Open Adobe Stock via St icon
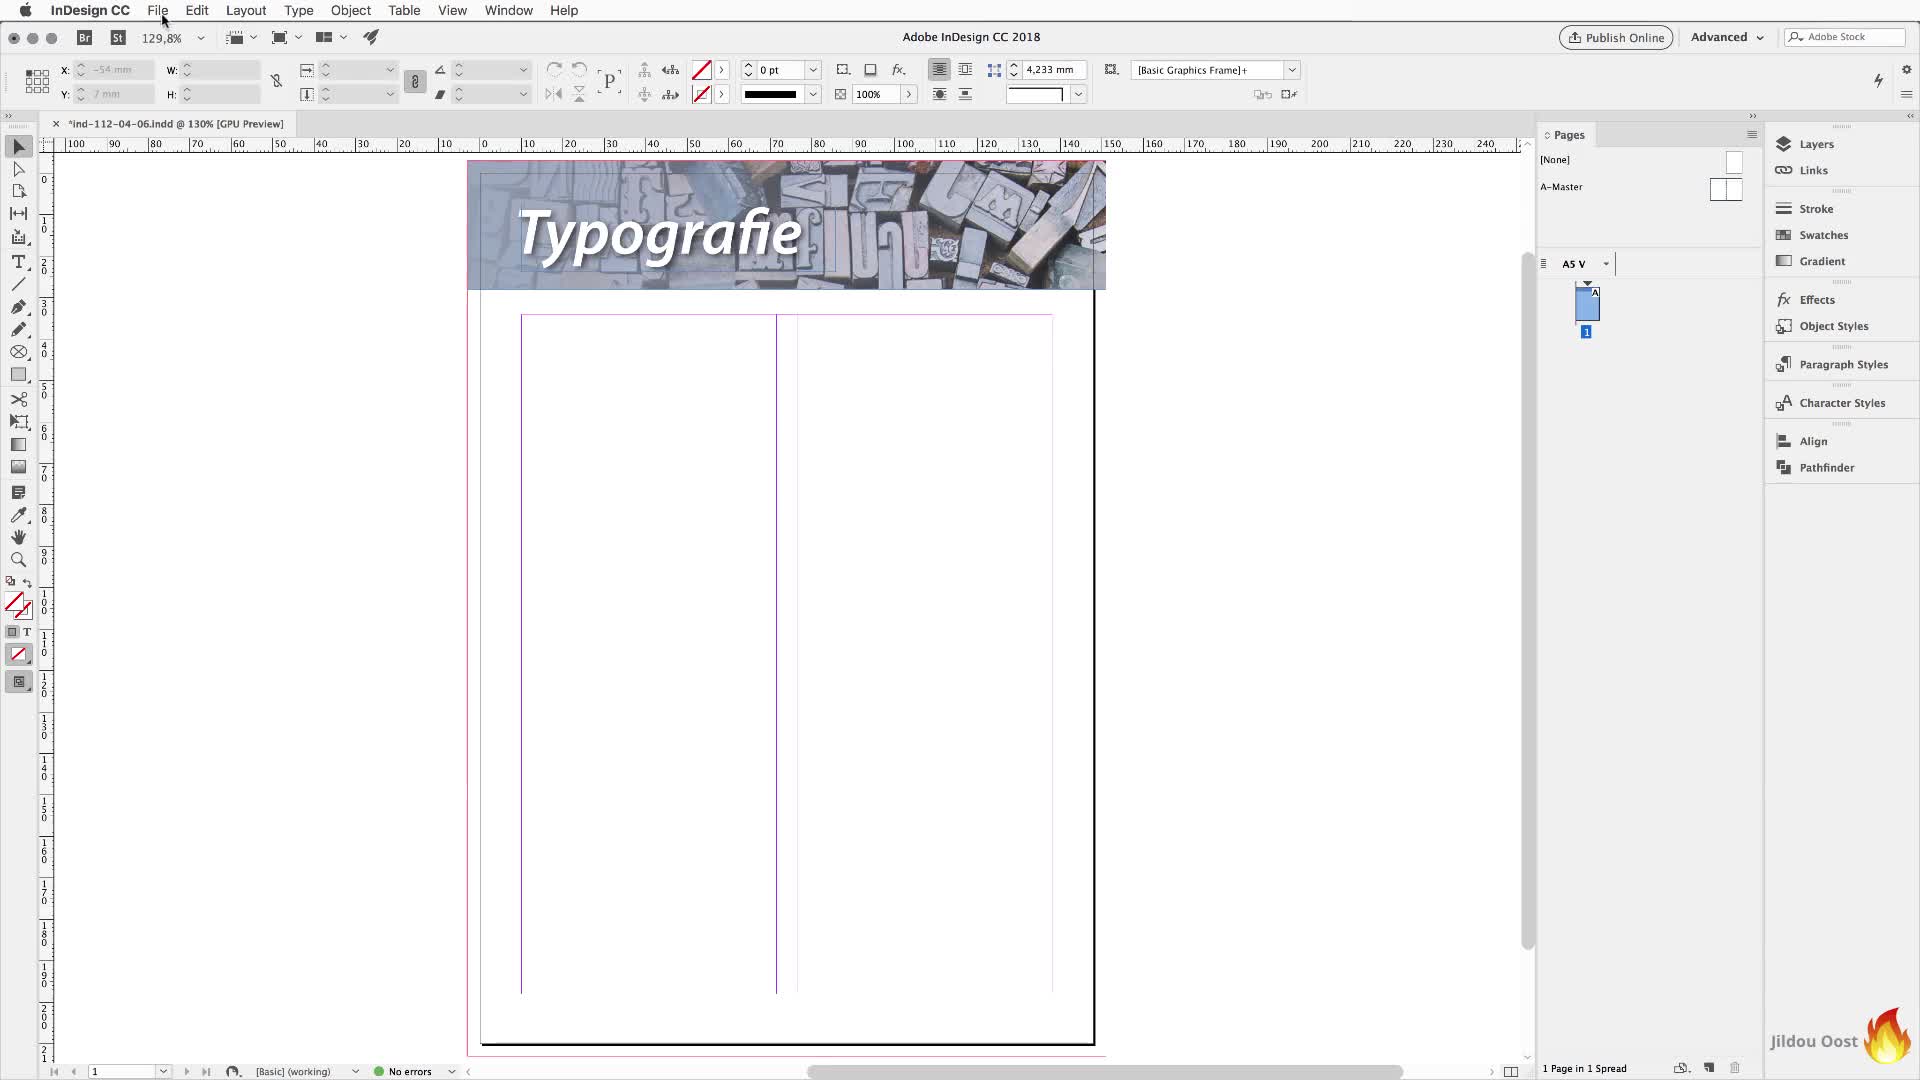1920x1080 pixels. click(x=118, y=37)
